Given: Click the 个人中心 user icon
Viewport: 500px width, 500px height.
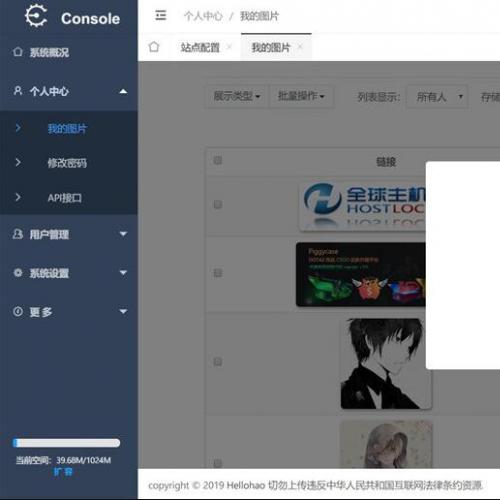Looking at the screenshot, I should 18,91.
